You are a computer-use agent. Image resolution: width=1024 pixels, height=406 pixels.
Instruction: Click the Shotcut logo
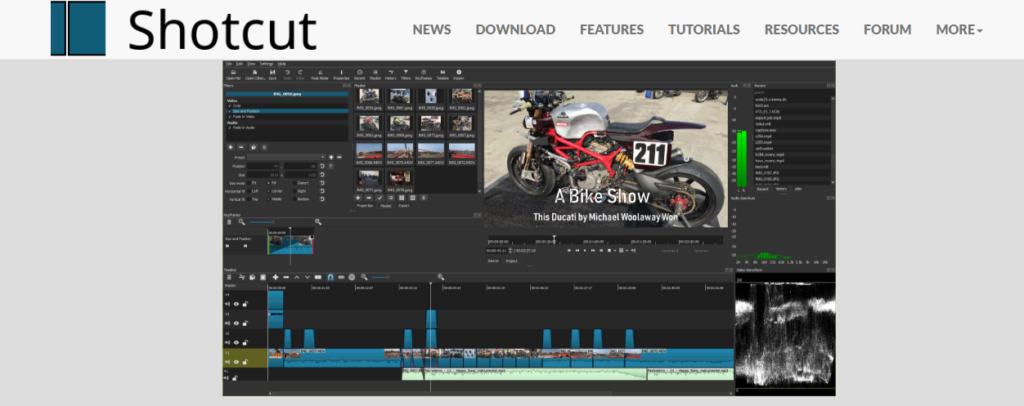click(x=184, y=29)
